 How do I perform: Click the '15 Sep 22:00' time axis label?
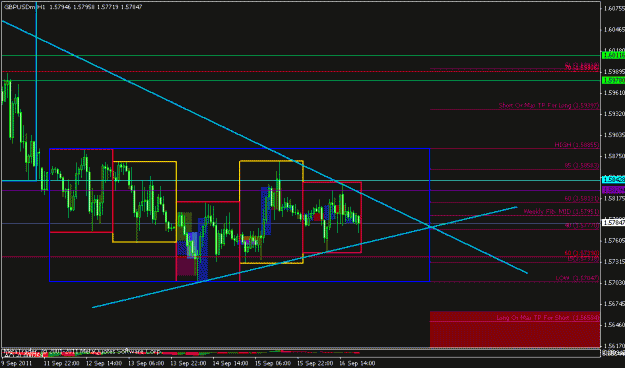[x=315, y=363]
